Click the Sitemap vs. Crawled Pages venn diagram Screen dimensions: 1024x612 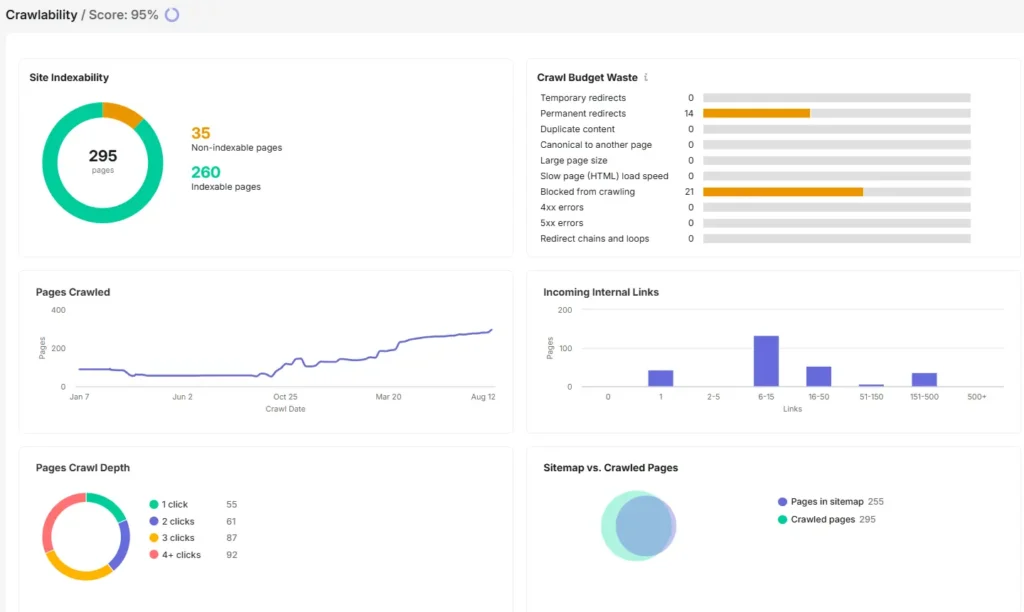pyautogui.click(x=638, y=526)
